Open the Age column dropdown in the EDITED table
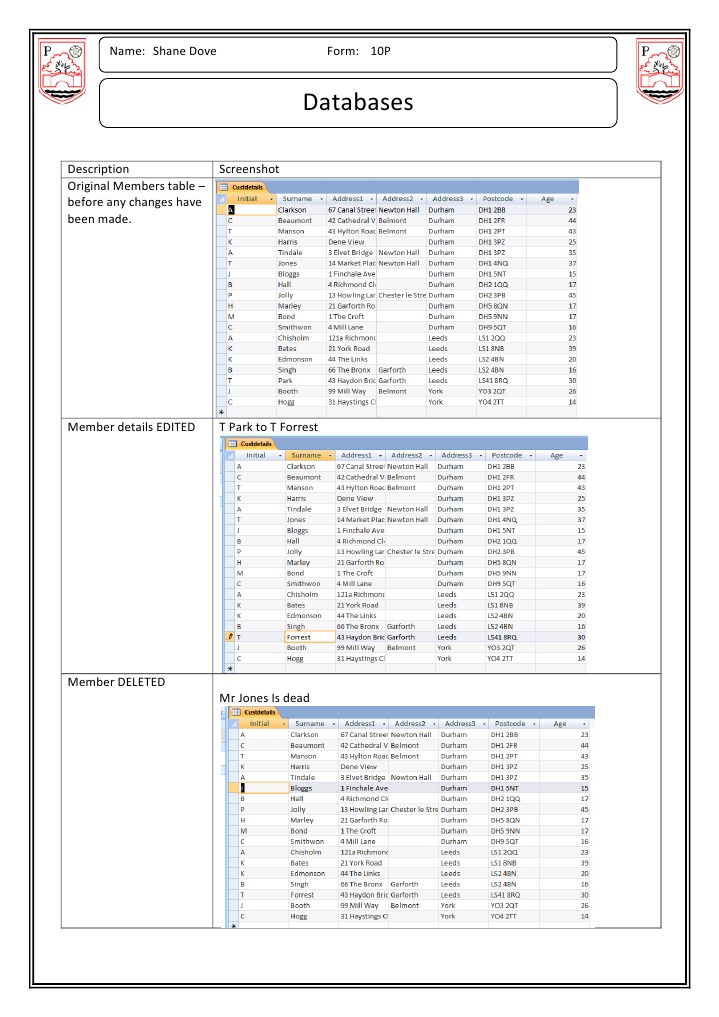 (581, 455)
